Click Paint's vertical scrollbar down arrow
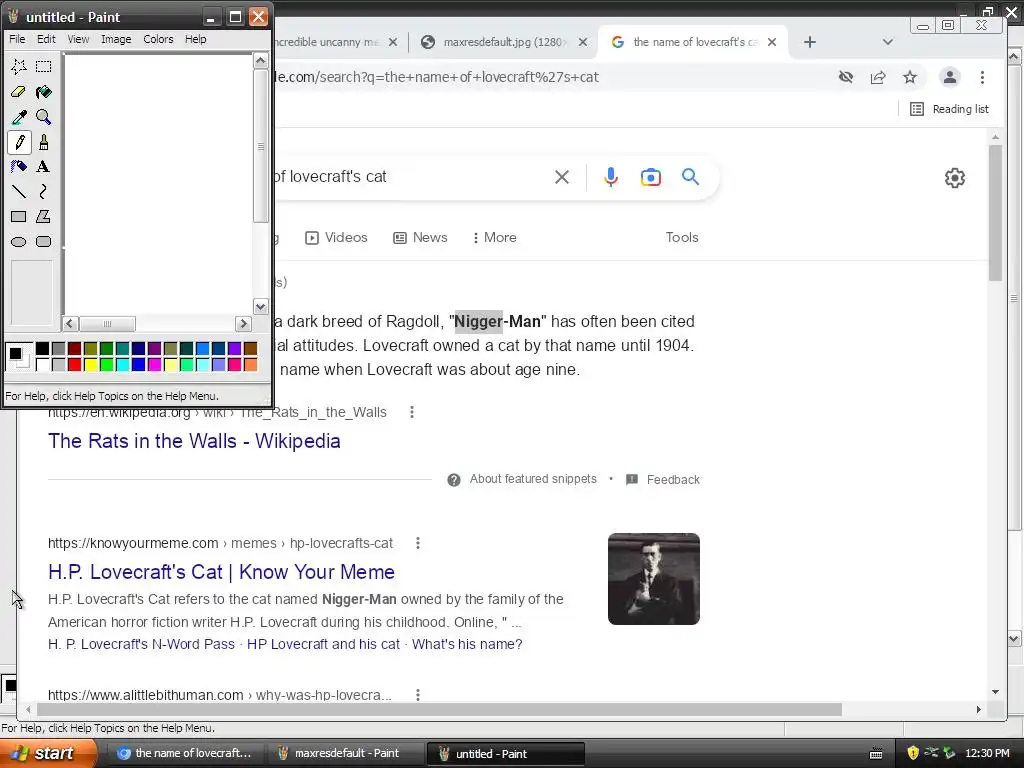Image resolution: width=1024 pixels, height=768 pixels. (261, 306)
